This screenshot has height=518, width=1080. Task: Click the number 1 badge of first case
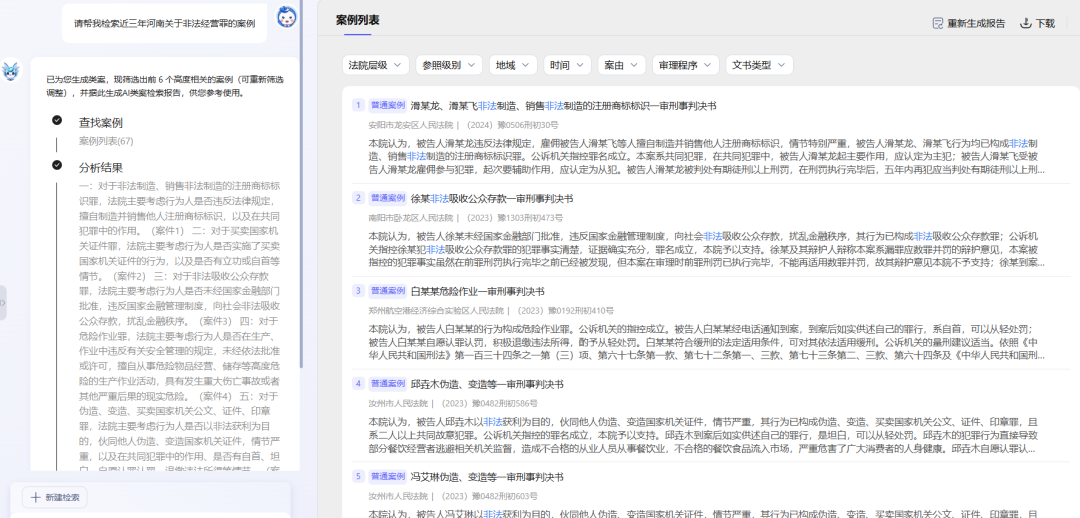[358, 105]
